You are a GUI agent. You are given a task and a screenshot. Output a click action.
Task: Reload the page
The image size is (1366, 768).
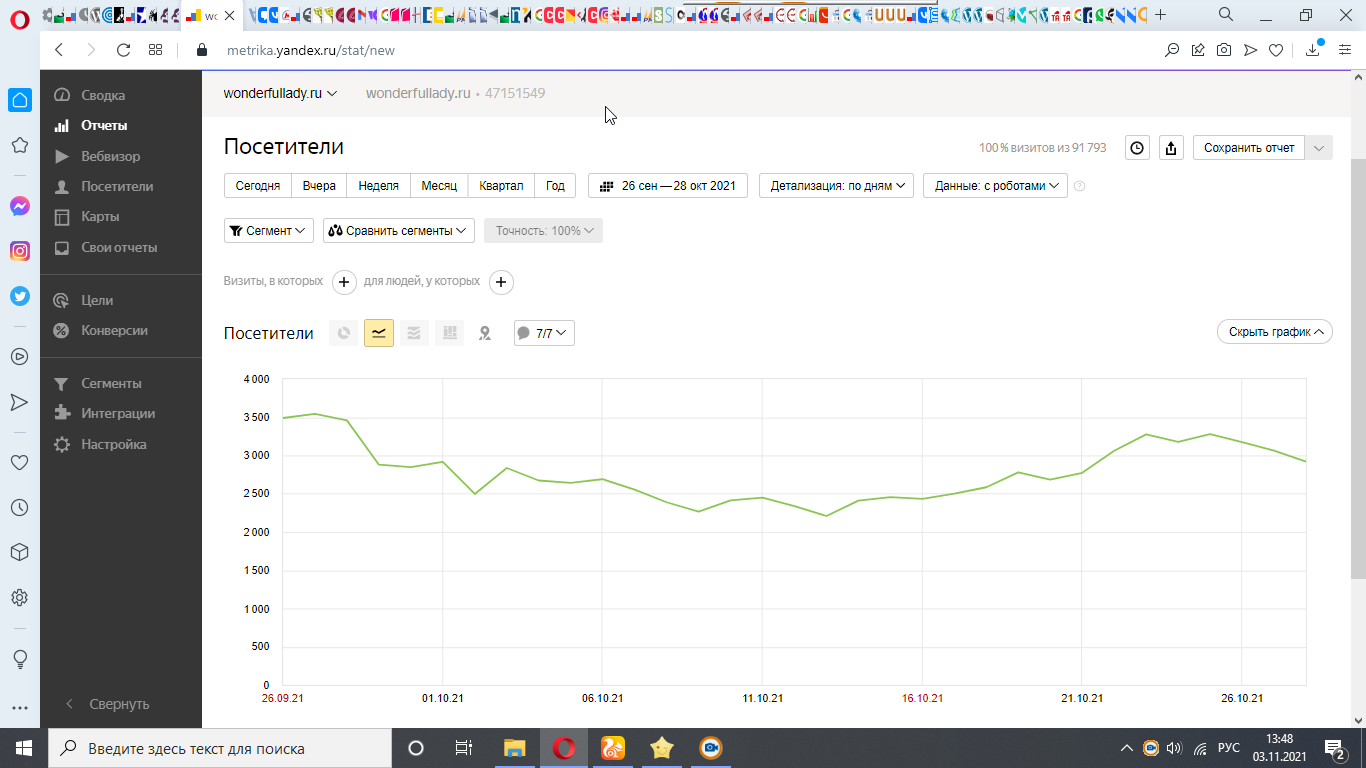point(124,50)
